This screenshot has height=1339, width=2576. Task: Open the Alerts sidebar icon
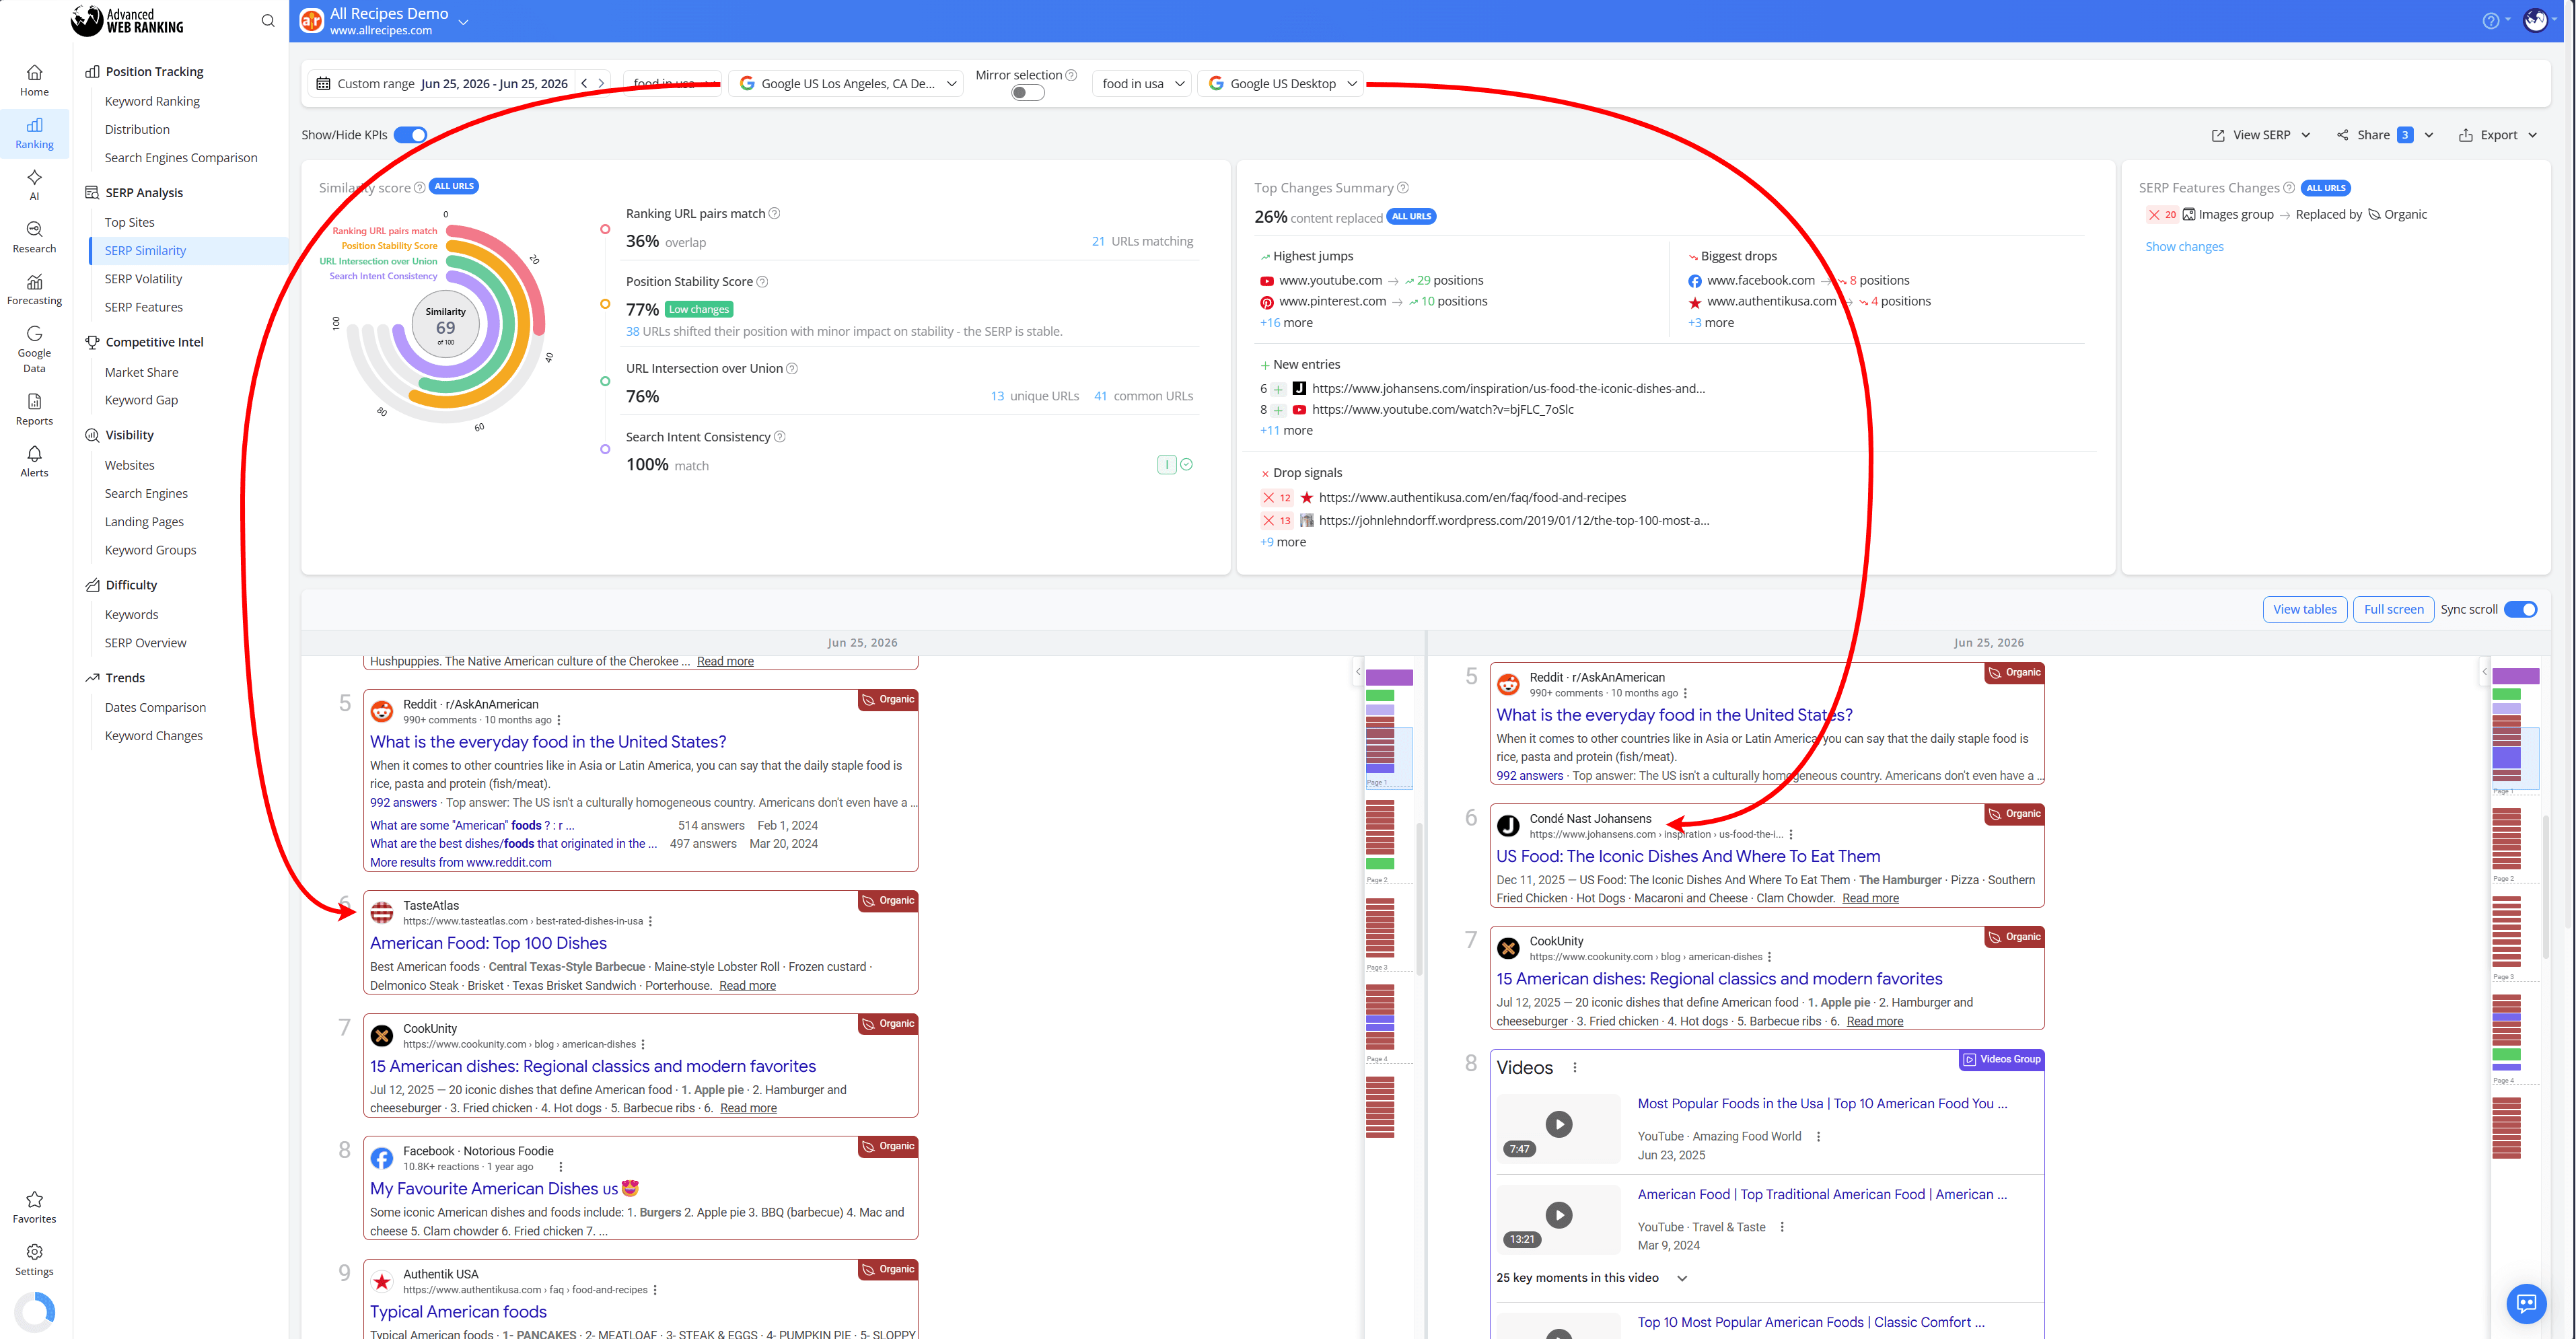point(34,461)
